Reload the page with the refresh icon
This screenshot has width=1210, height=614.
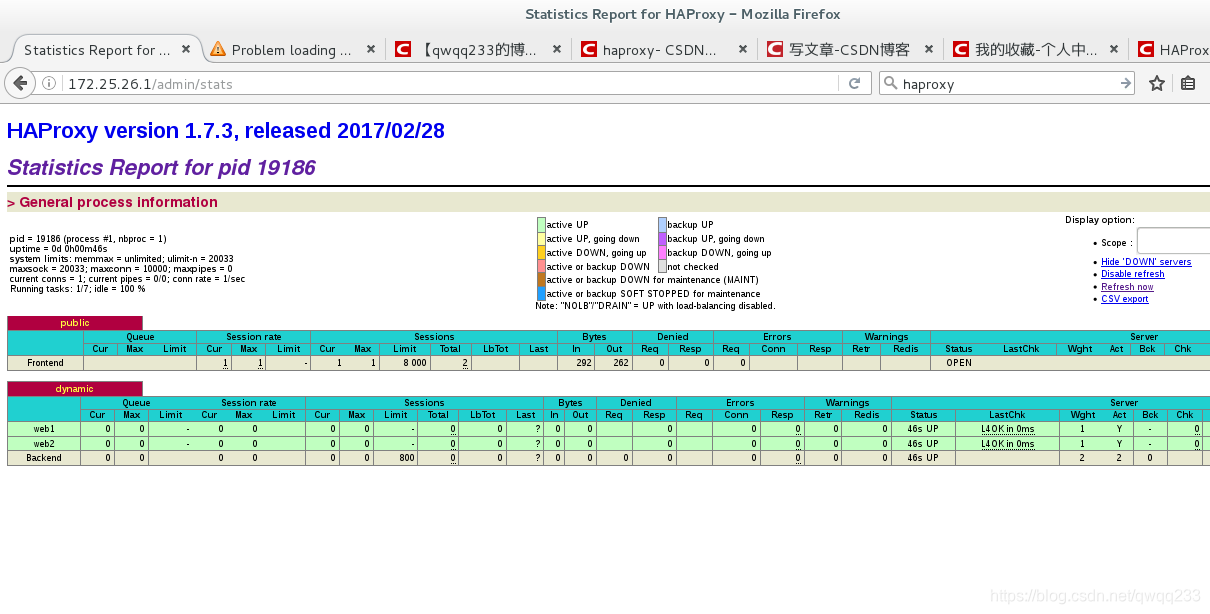pos(854,84)
